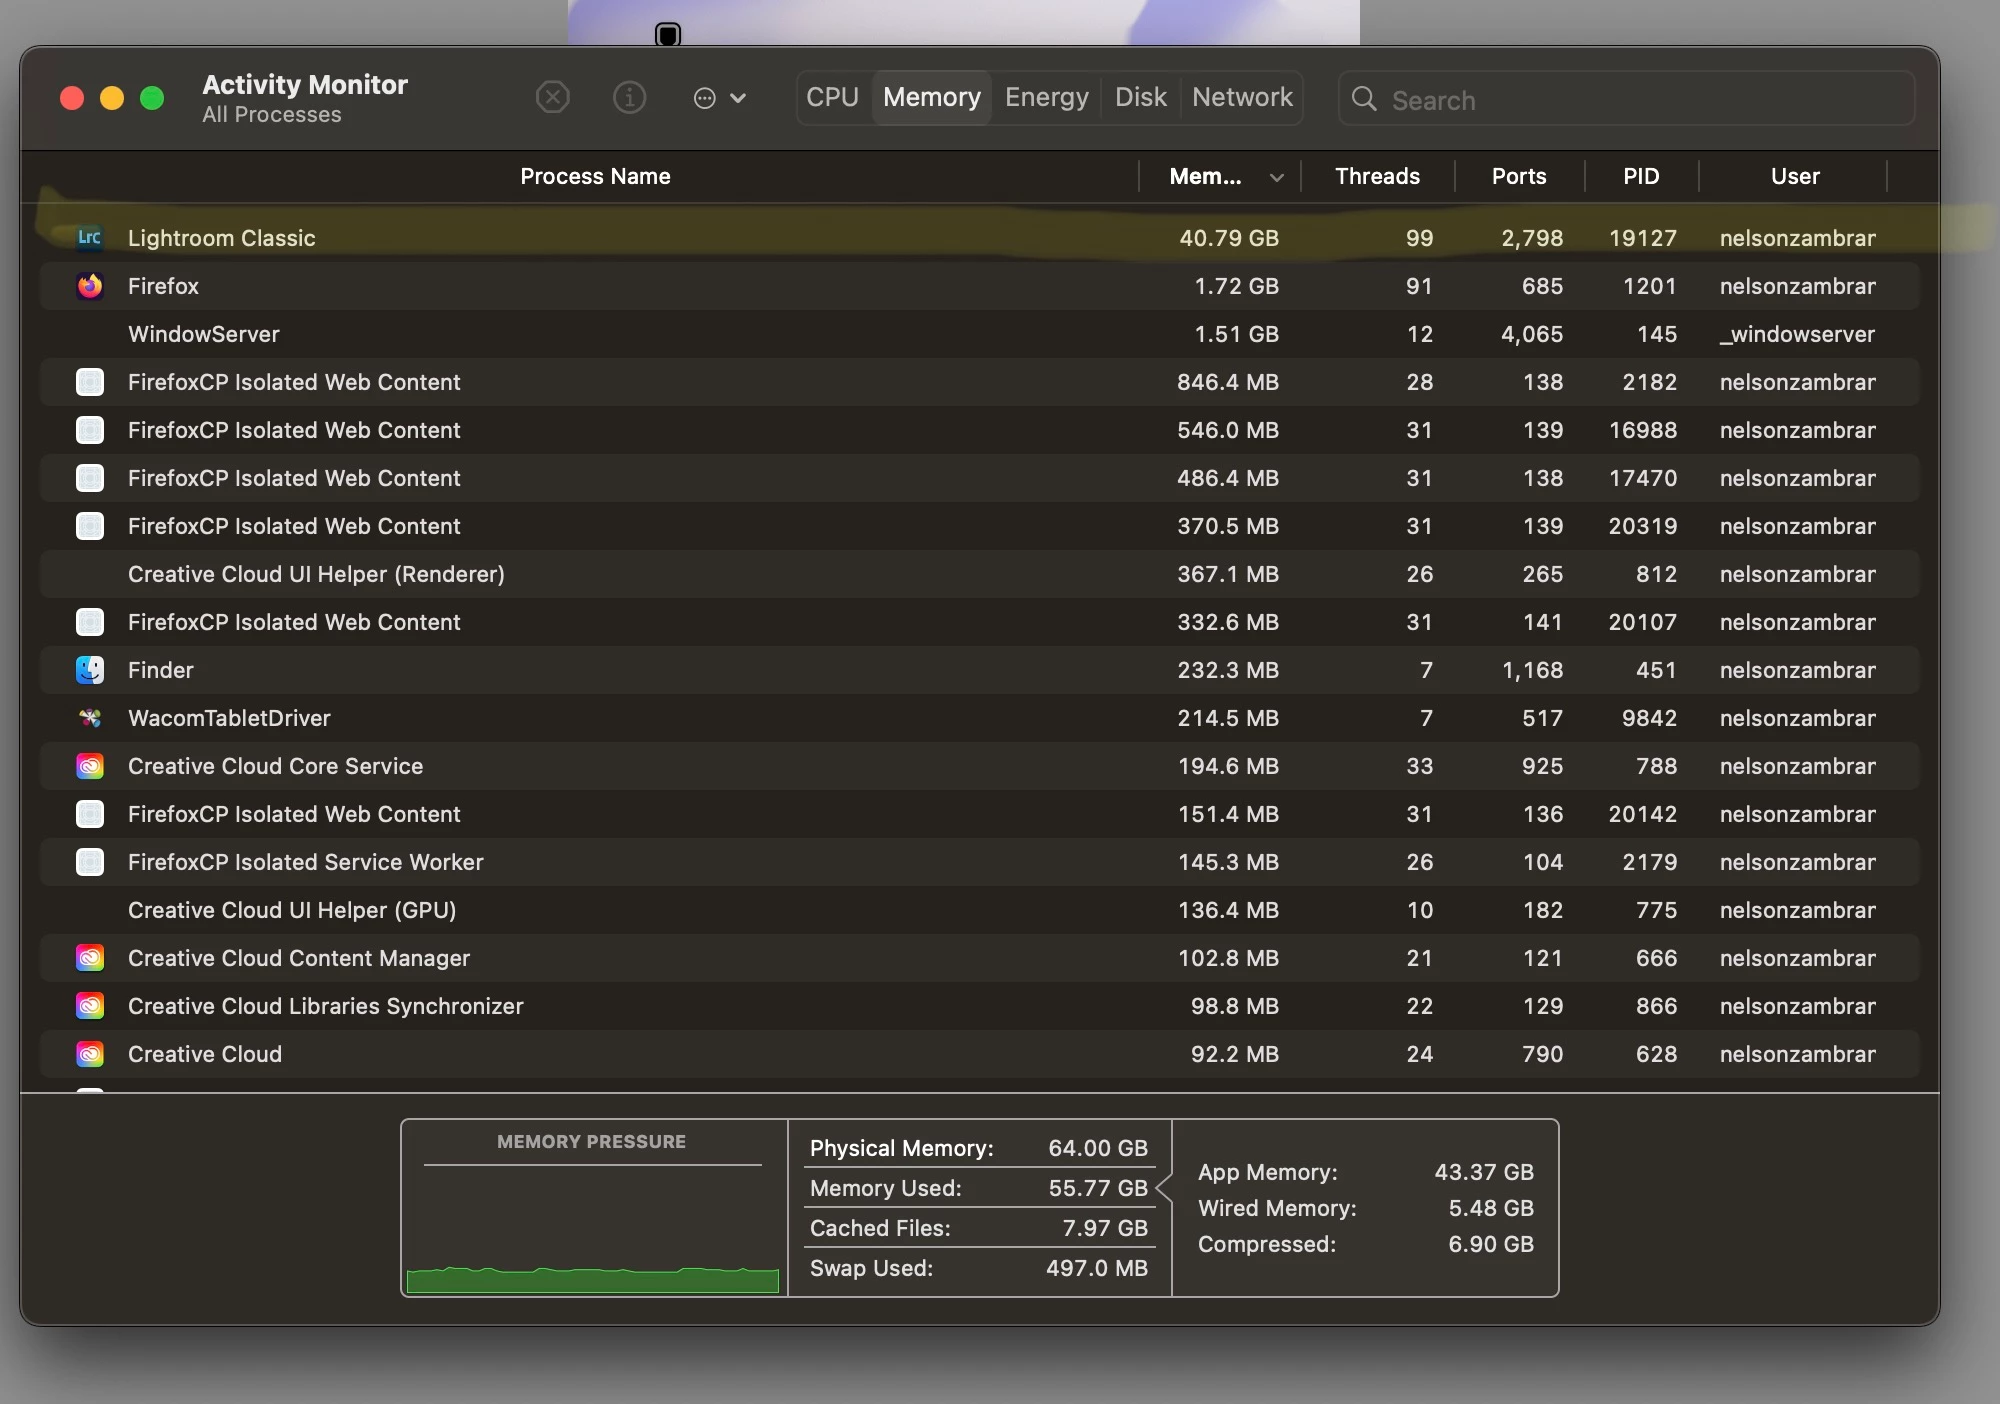This screenshot has width=2000, height=1404.
Task: Open the Network tab
Action: click(1242, 98)
